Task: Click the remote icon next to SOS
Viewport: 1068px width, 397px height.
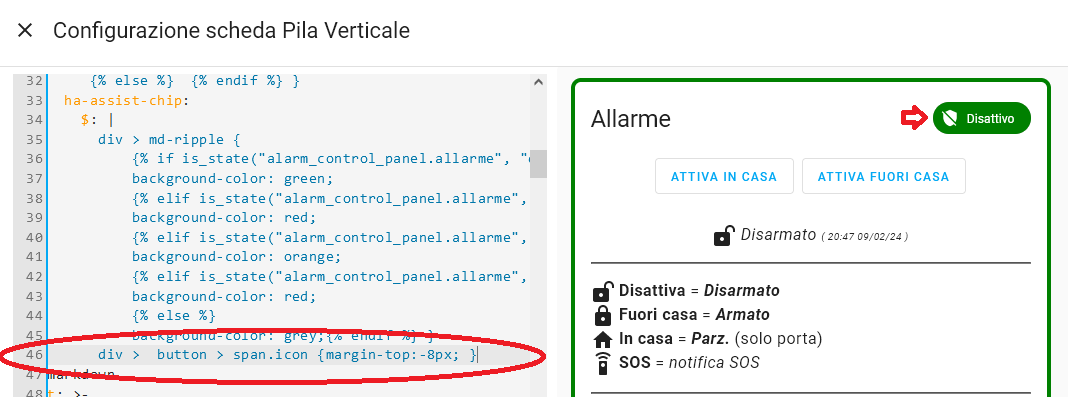Action: pyautogui.click(x=602, y=364)
